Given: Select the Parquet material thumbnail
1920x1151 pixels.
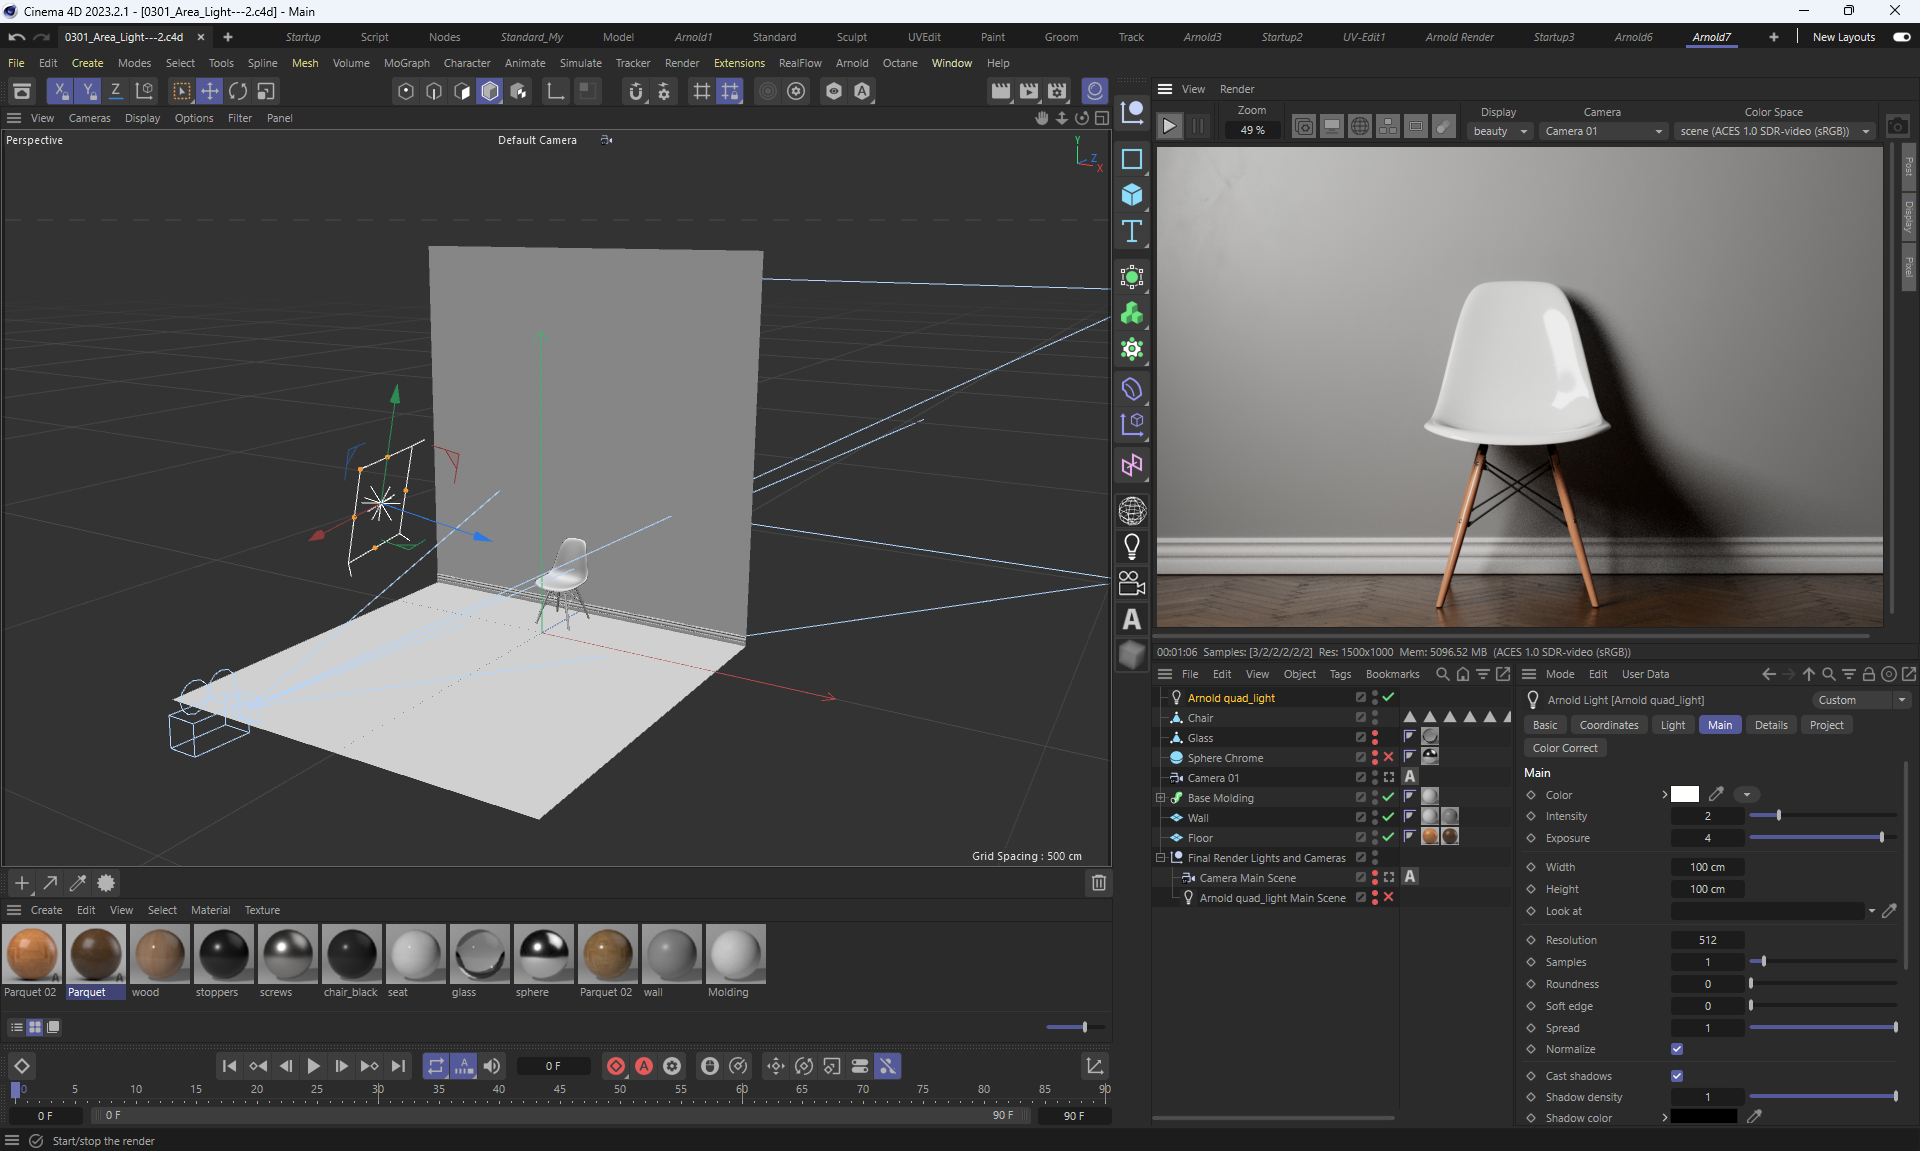Looking at the screenshot, I should click(96, 954).
